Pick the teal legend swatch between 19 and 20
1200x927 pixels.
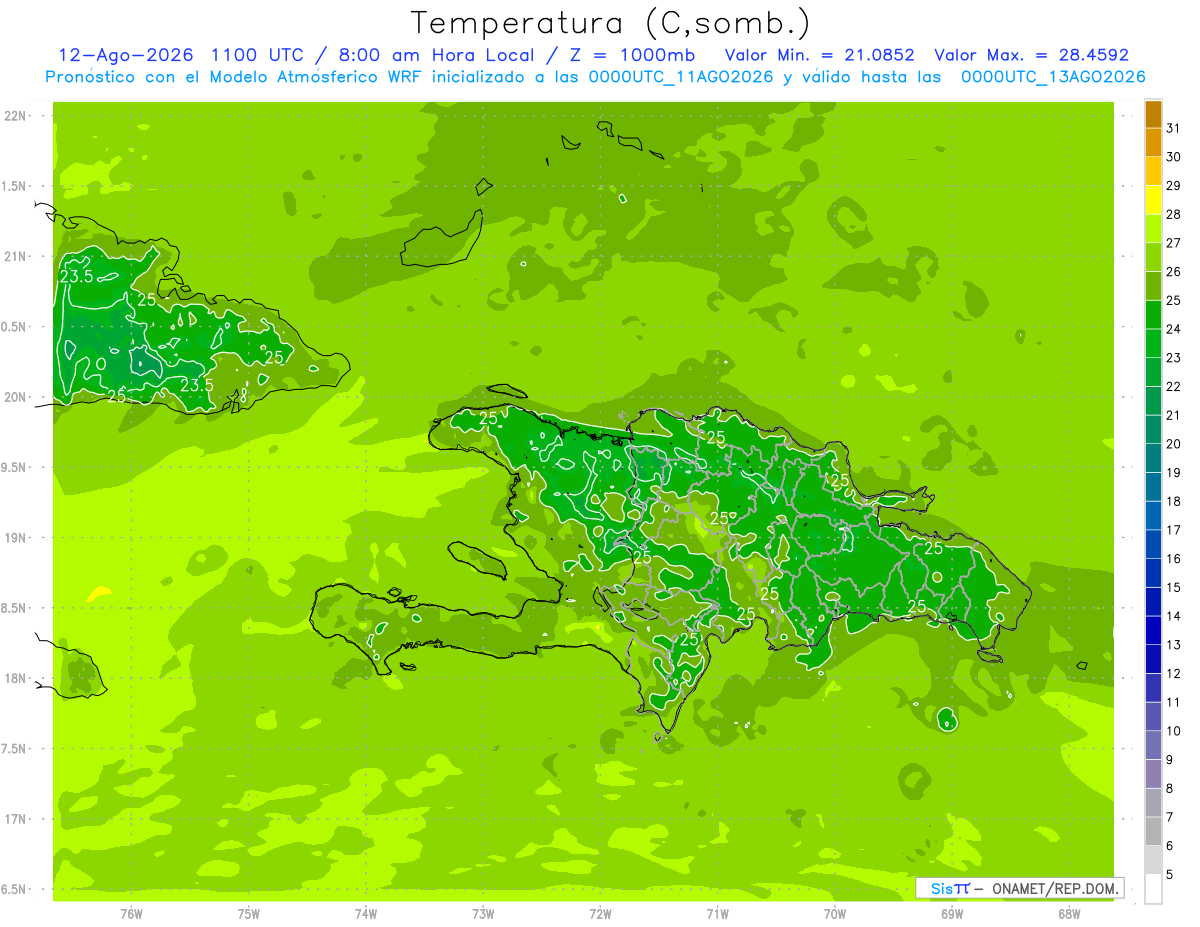(x=1153, y=458)
